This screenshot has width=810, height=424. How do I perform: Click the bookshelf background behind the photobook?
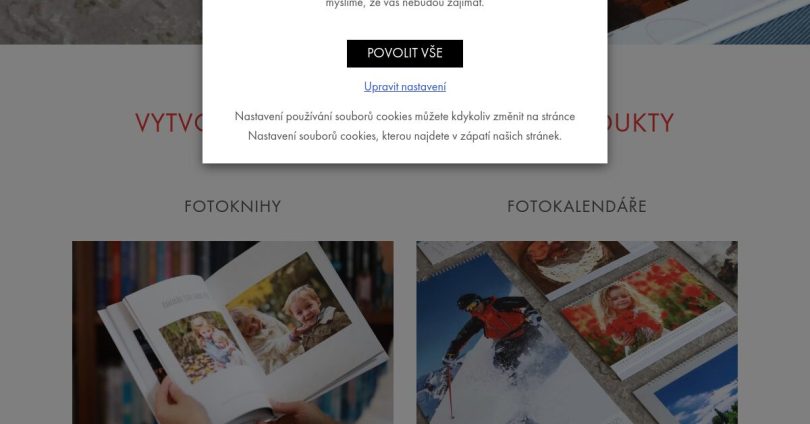[129, 269]
